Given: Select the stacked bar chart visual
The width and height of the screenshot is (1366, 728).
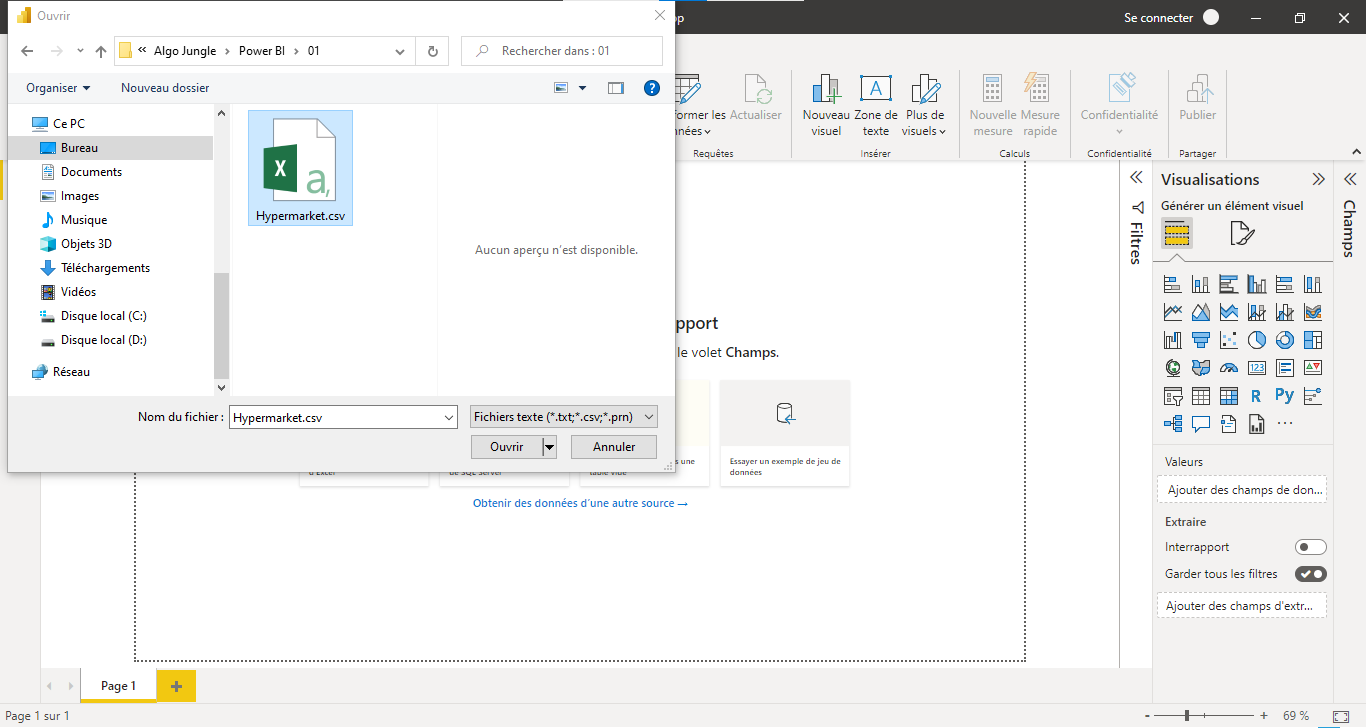Looking at the screenshot, I should pos(1173,284).
